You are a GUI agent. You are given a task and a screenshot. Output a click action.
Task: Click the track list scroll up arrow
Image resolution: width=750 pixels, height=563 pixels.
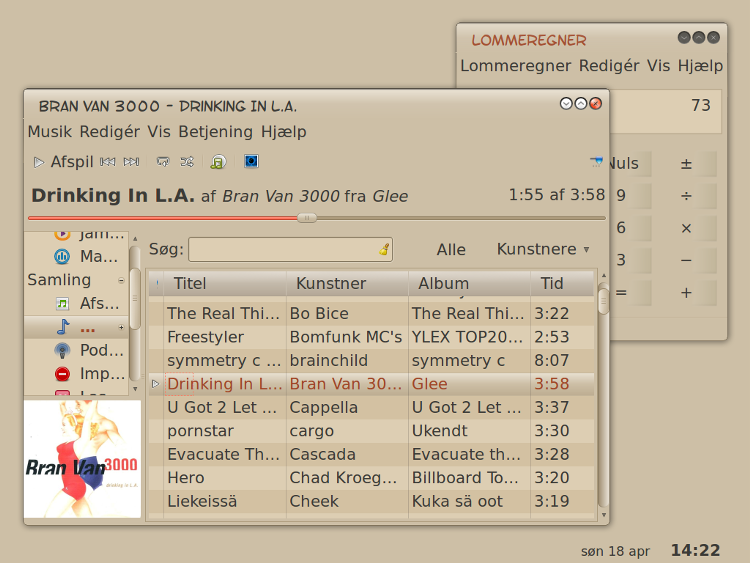pyautogui.click(x=604, y=276)
